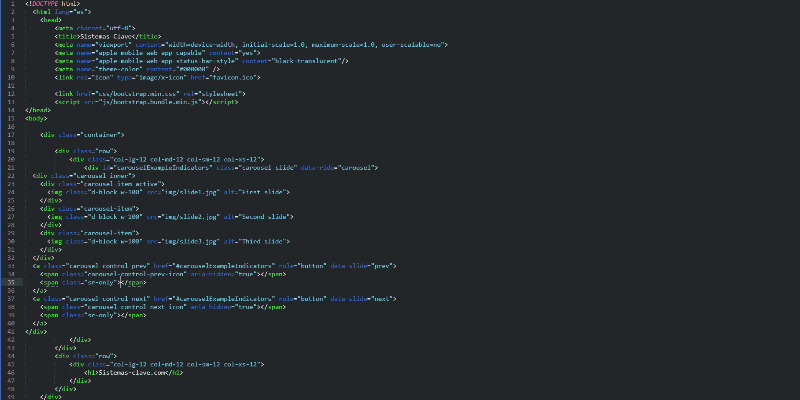Click the alt text 'First slide'
800x400 pixels.
262,192
